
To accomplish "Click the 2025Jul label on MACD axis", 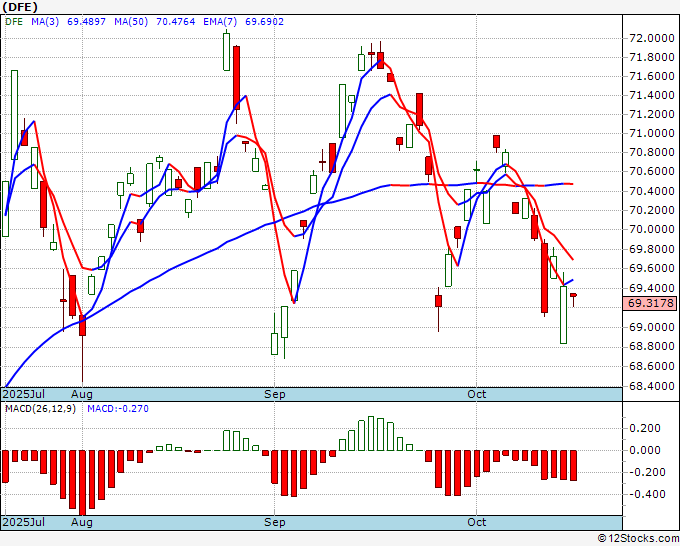I will coord(24,522).
